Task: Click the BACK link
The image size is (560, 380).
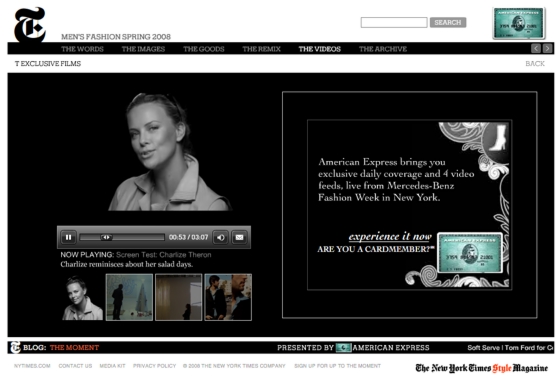Action: 535,64
